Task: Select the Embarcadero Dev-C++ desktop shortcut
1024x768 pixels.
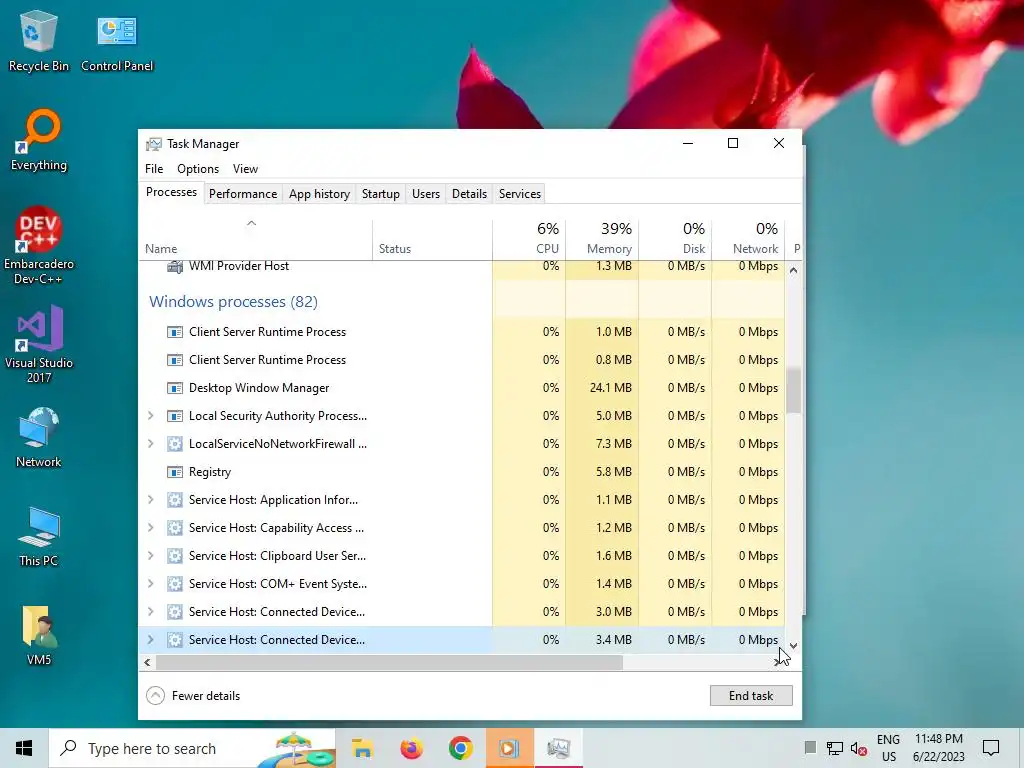Action: click(39, 246)
